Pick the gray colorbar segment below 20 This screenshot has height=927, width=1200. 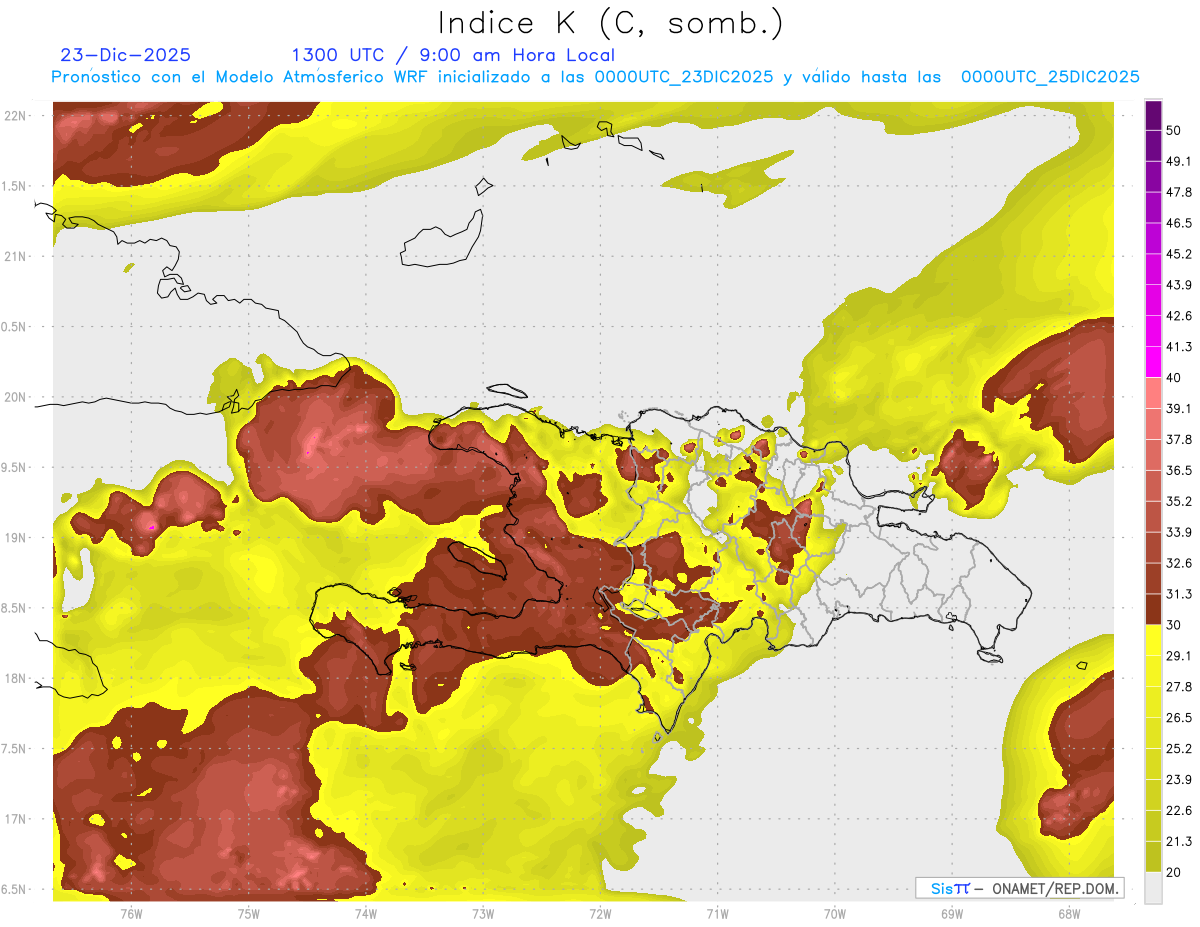point(1153,888)
